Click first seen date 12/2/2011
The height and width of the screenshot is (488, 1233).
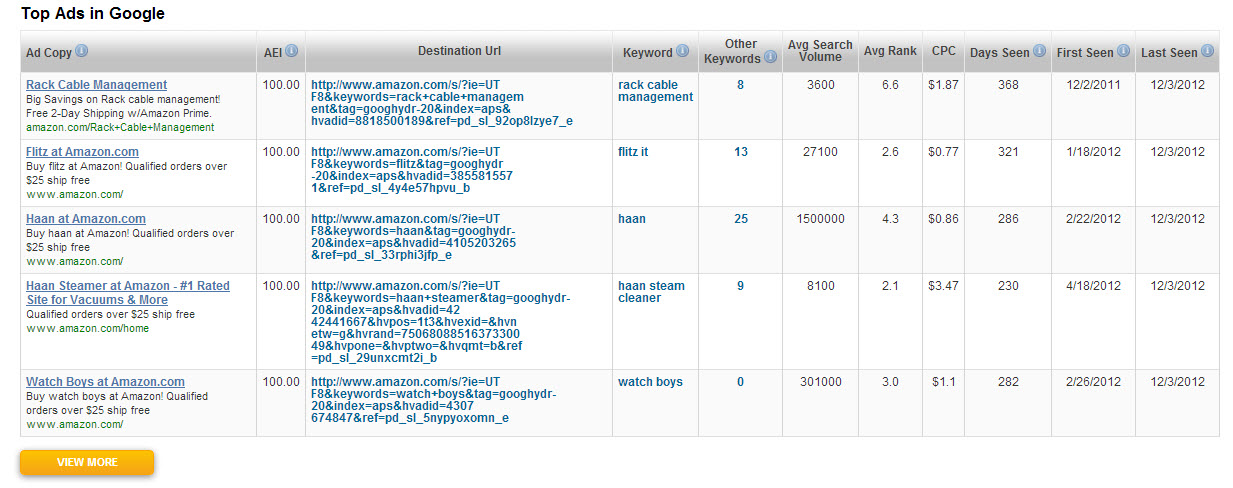1093,85
